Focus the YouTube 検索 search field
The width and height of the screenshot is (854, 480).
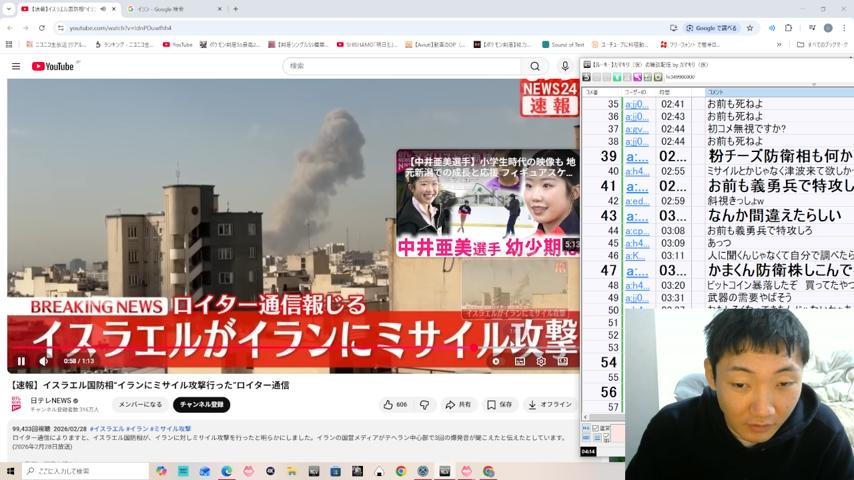402,66
